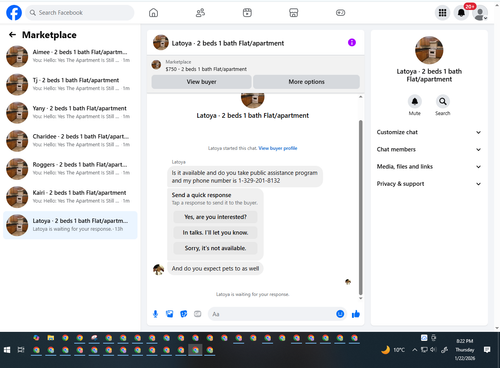Image resolution: width=500 pixels, height=368 pixels.
Task: Choose a sticker
Action: [x=184, y=314]
